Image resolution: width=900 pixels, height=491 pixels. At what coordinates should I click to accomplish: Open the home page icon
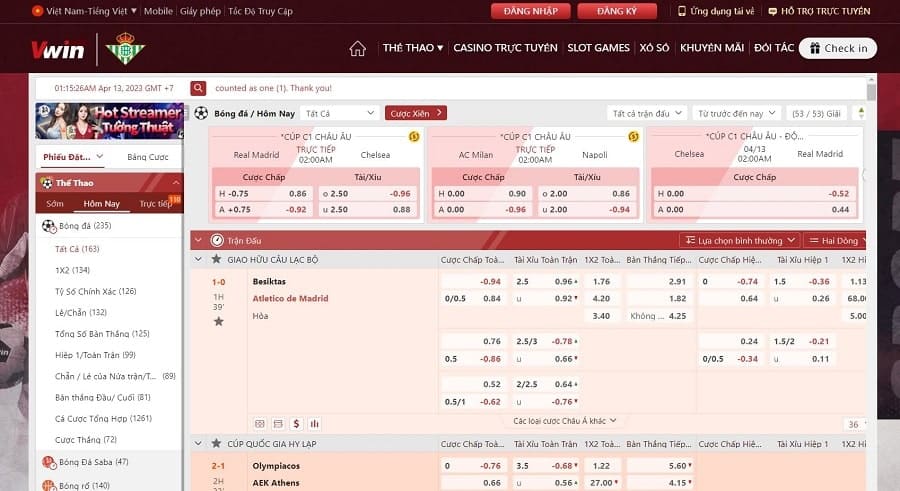click(x=357, y=49)
